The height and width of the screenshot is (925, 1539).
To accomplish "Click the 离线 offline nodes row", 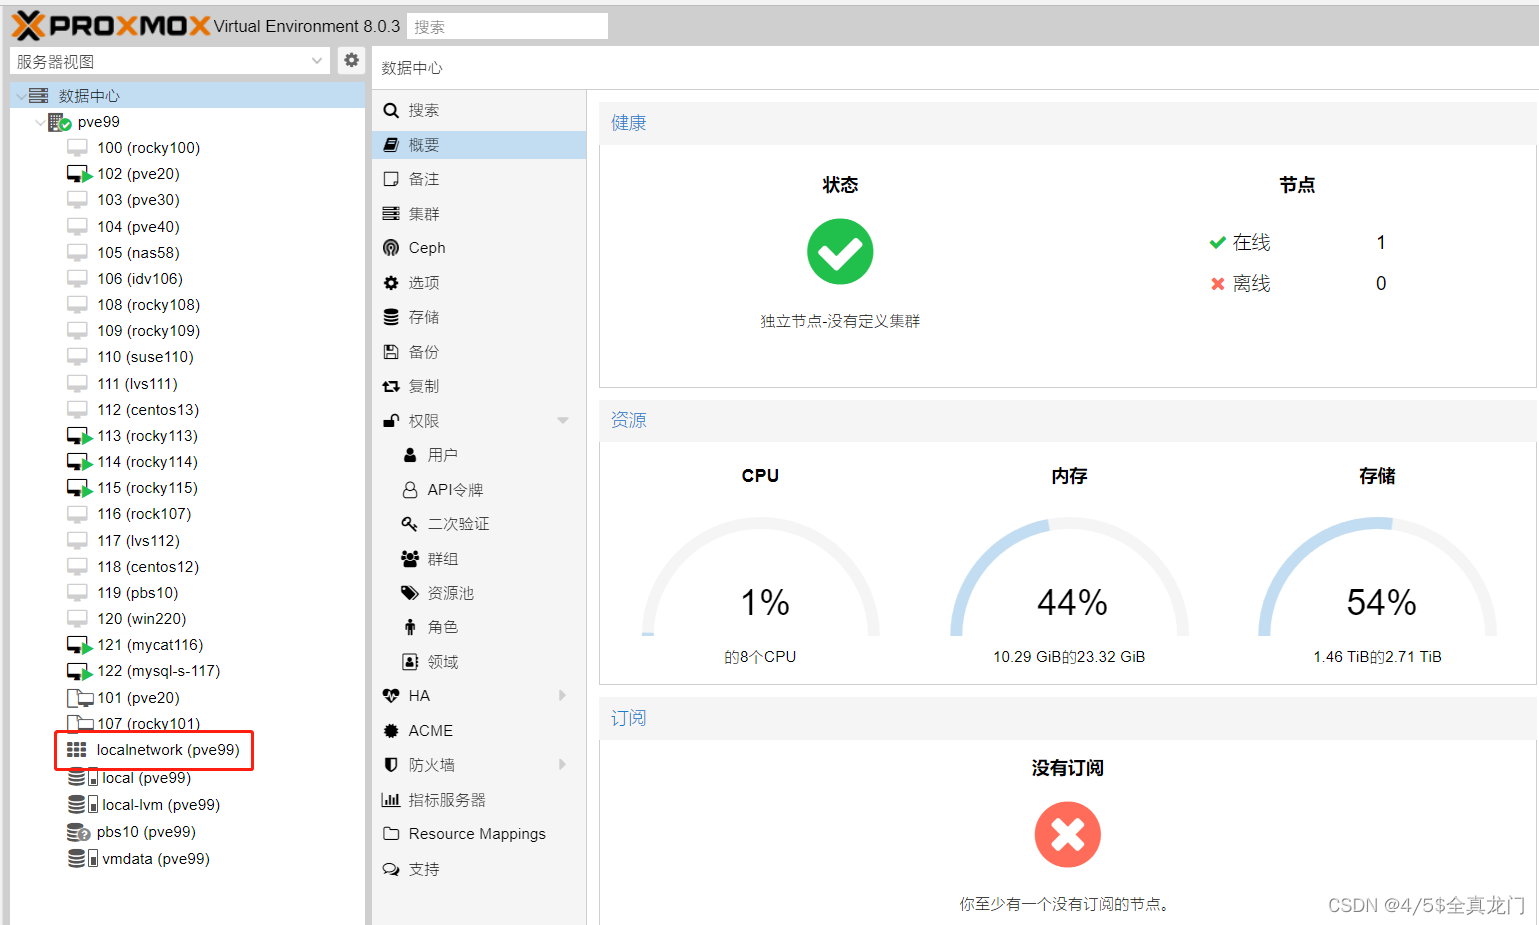I will (1298, 284).
